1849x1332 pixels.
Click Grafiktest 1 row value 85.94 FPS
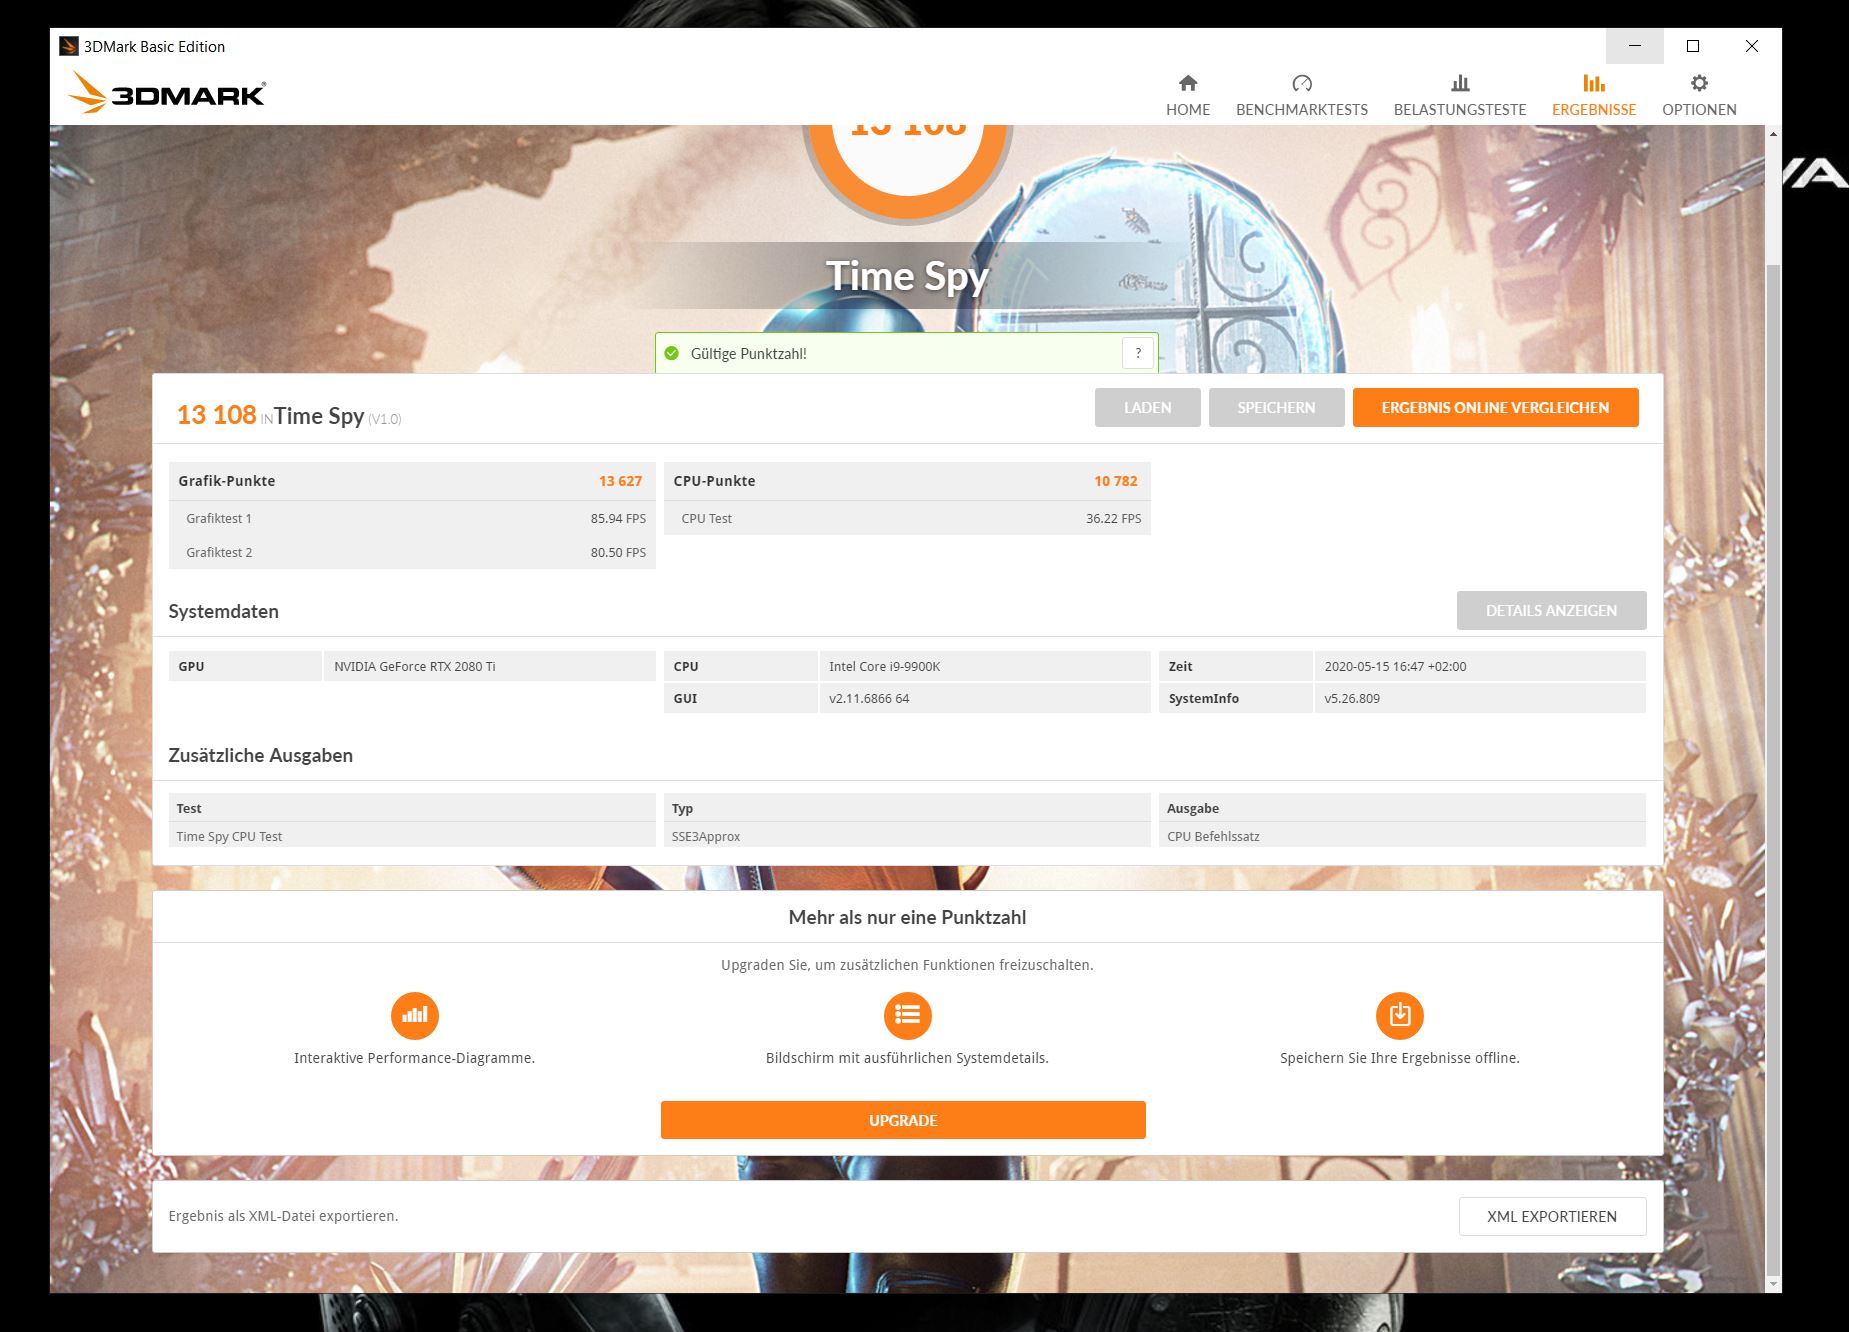(618, 518)
